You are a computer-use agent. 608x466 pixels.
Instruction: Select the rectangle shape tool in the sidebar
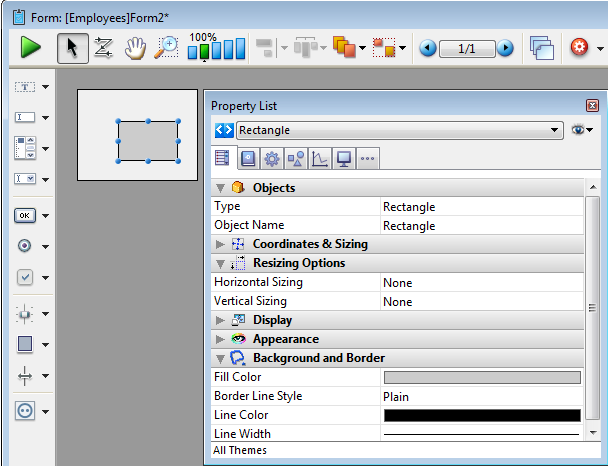click(x=25, y=344)
